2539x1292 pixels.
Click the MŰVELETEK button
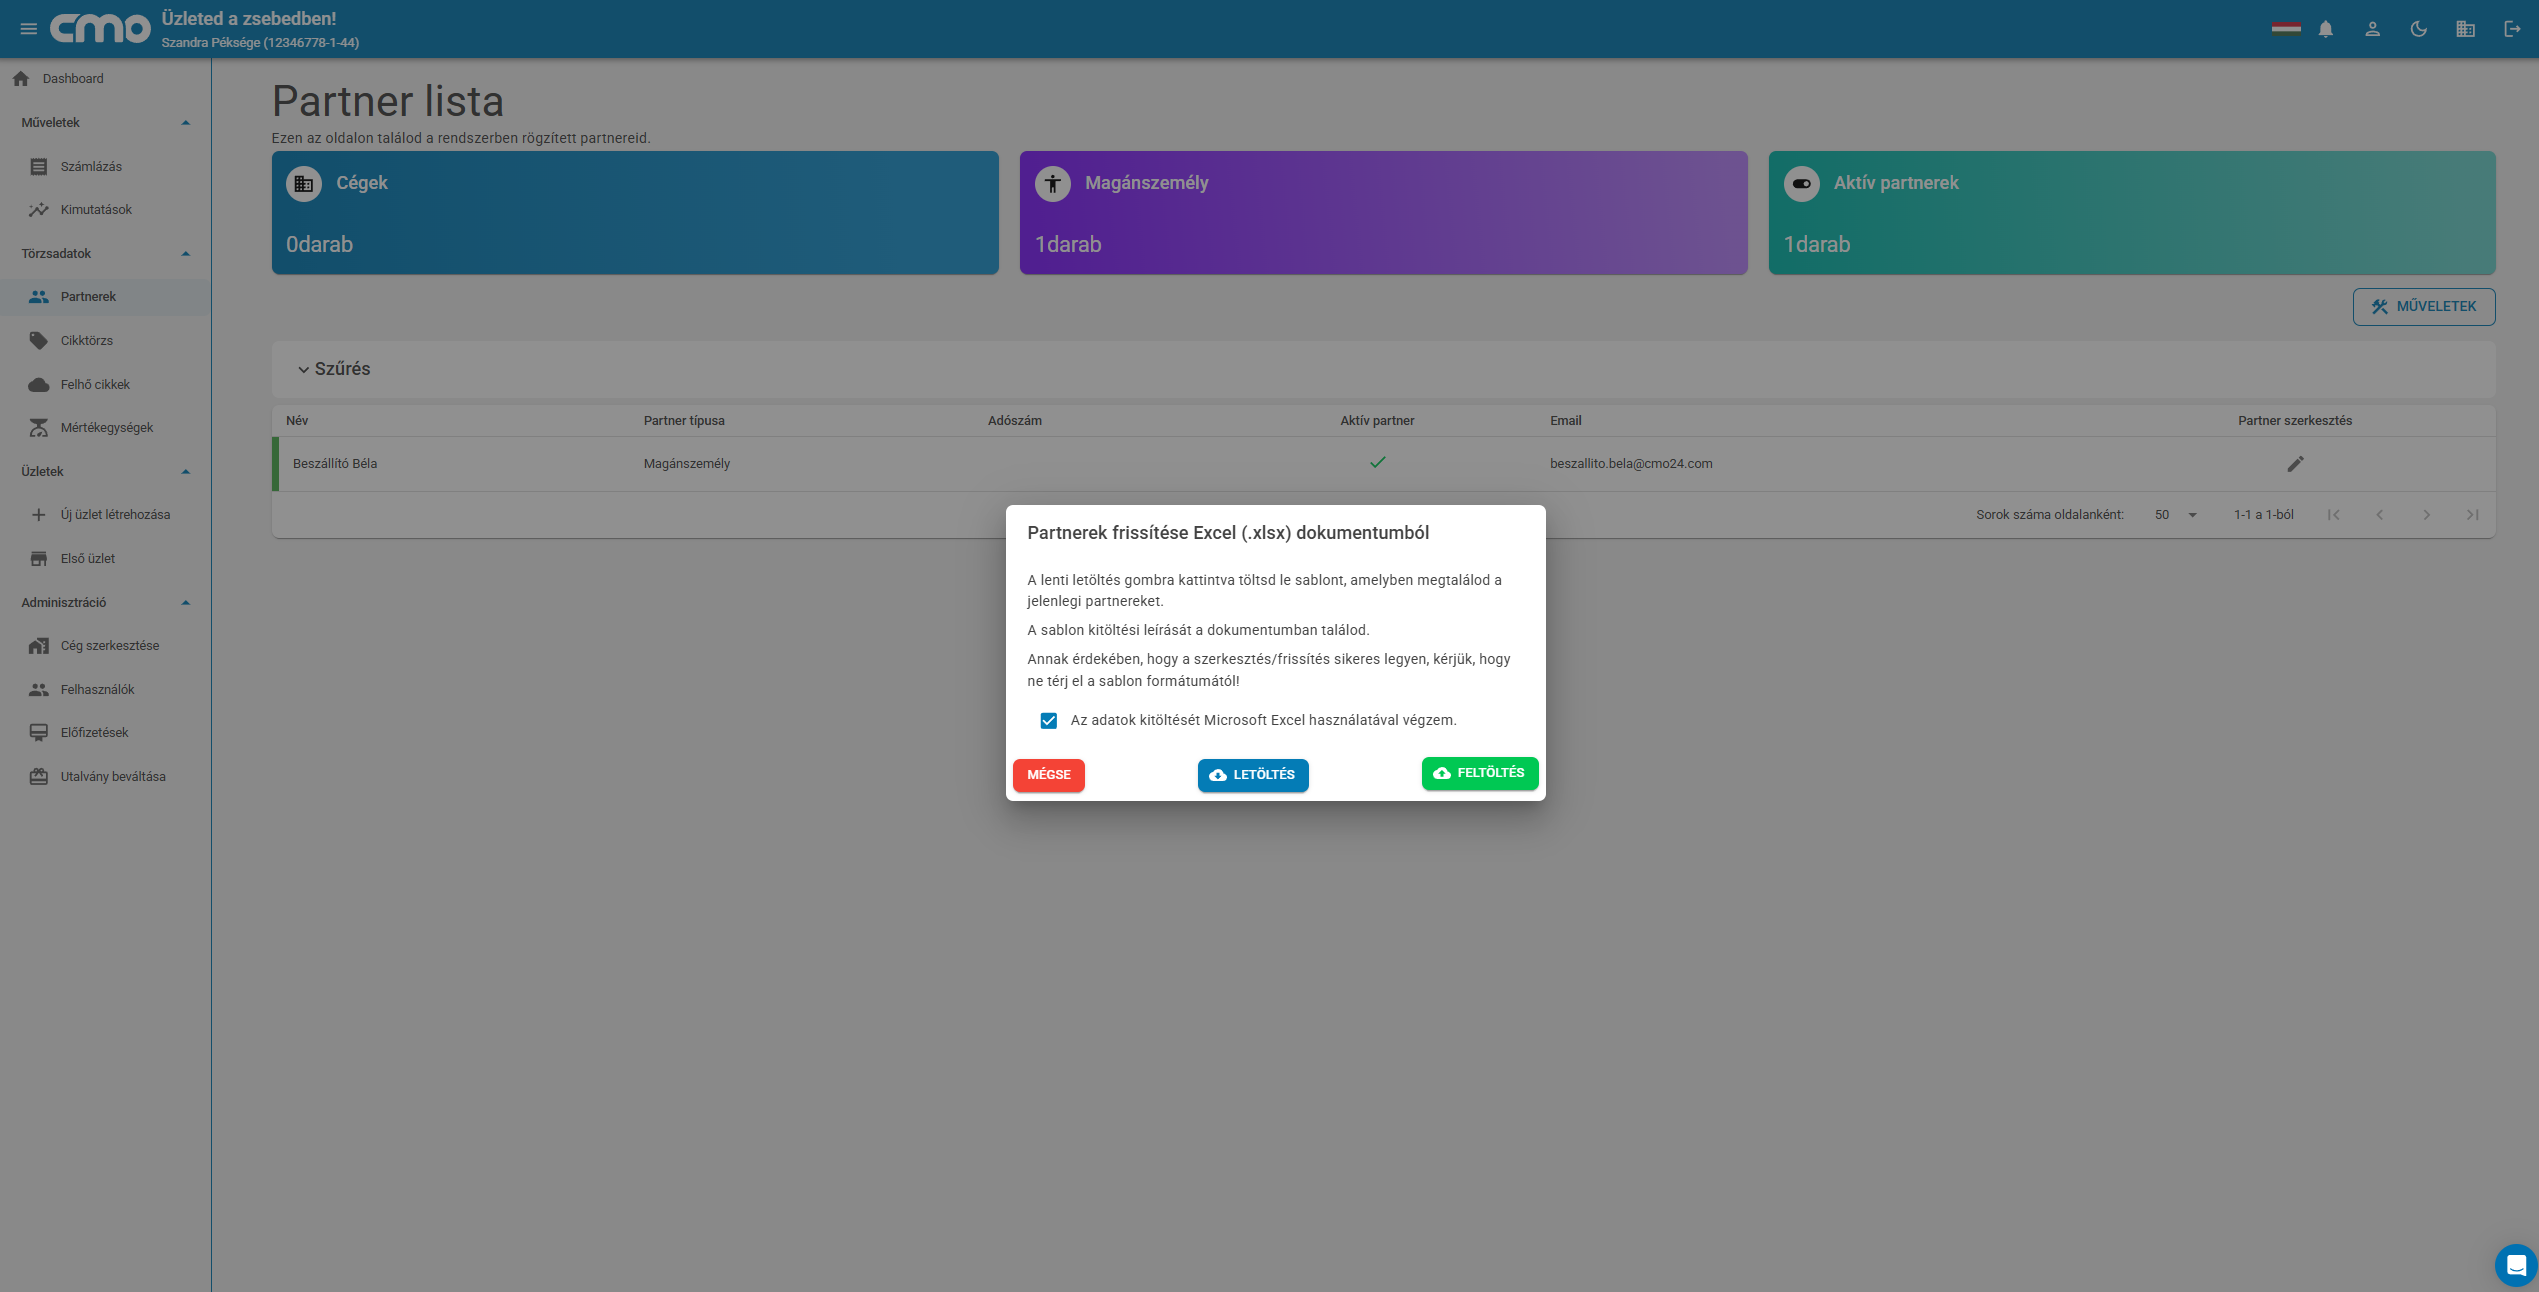(2423, 307)
